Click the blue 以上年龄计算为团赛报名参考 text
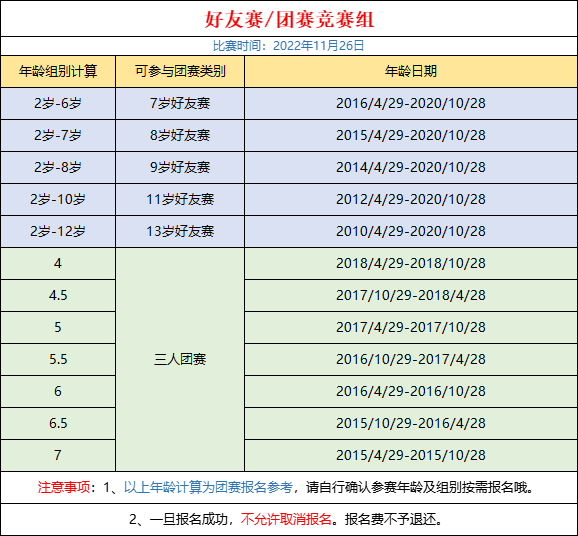The width and height of the screenshot is (578, 536). pos(208,487)
